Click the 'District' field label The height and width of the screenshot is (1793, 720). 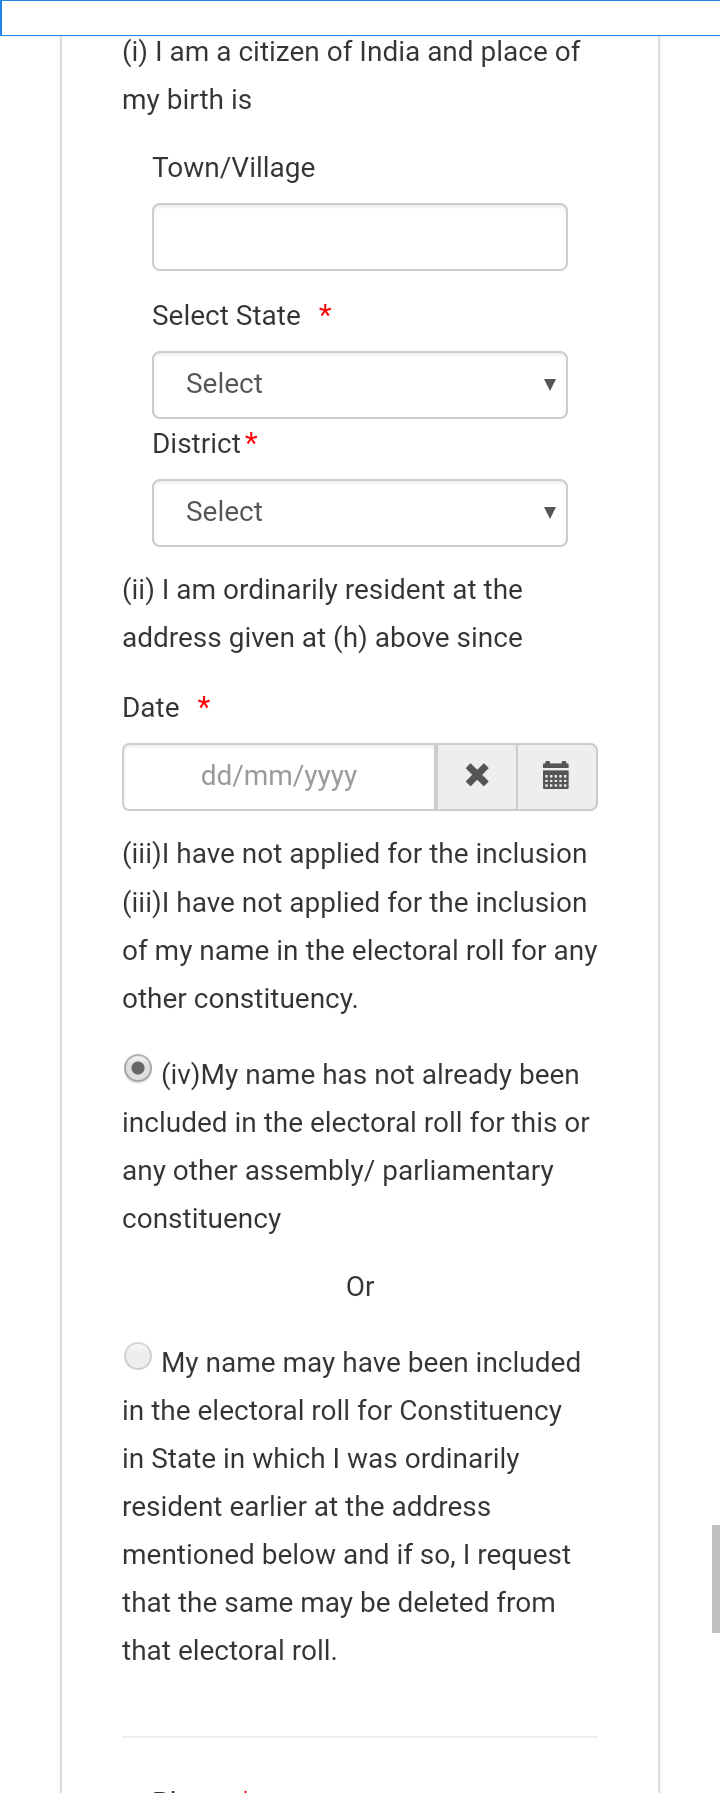pos(196,444)
